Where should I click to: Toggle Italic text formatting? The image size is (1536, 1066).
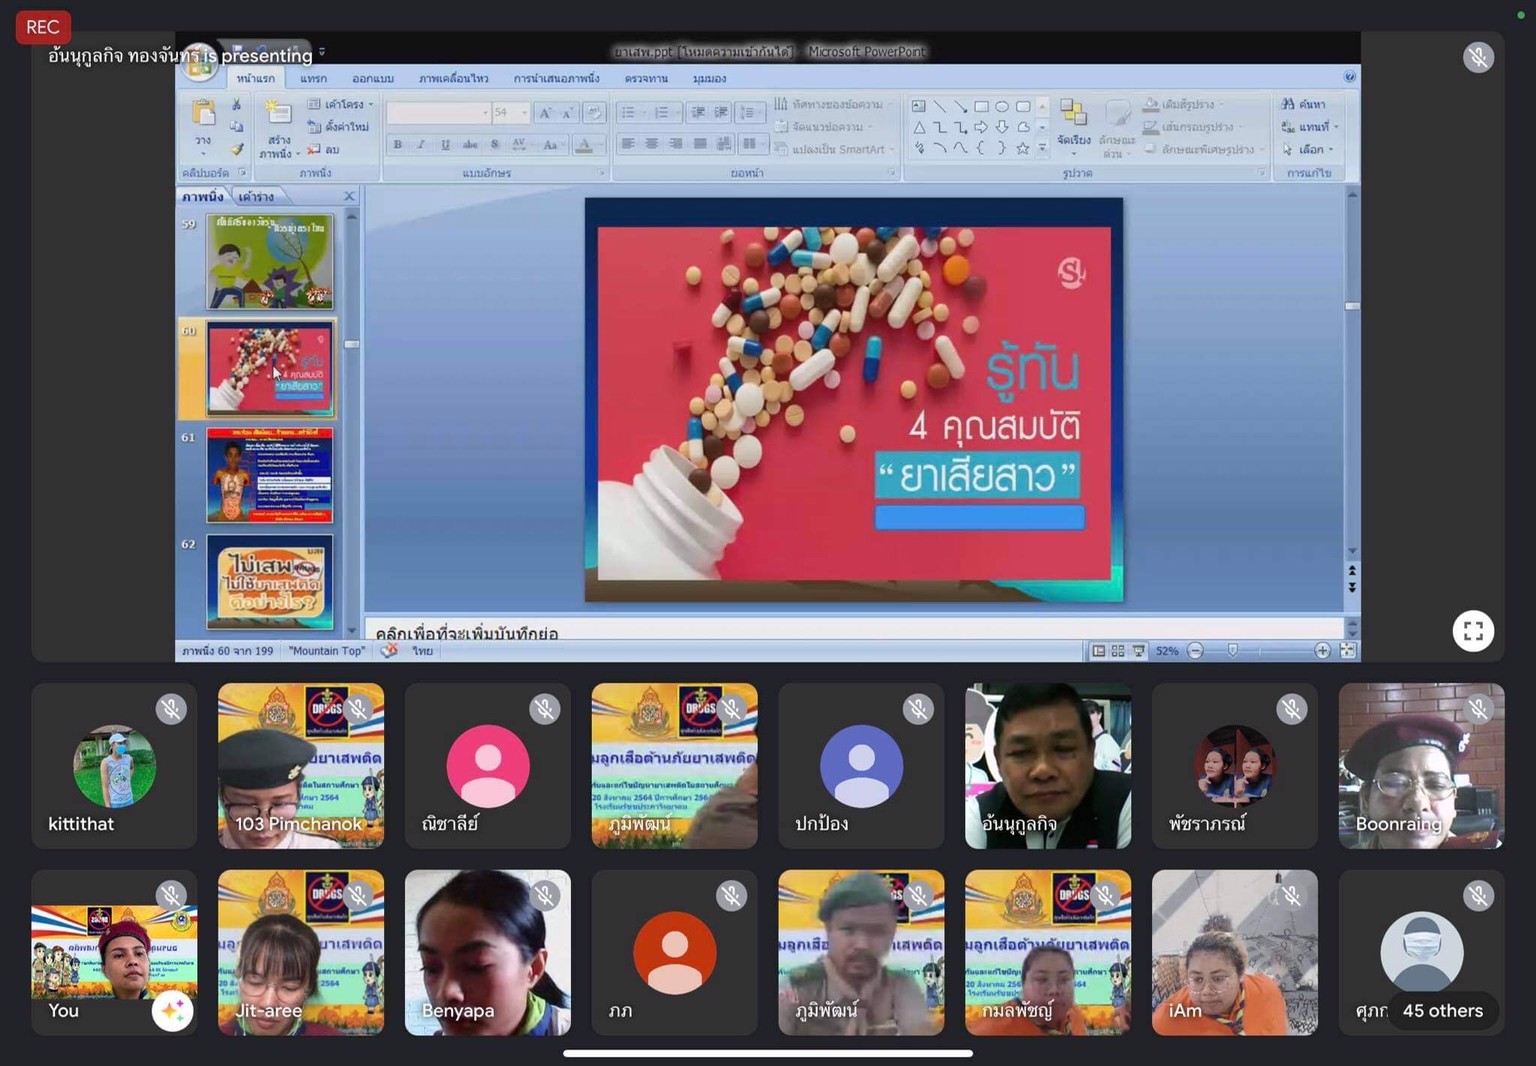(421, 145)
